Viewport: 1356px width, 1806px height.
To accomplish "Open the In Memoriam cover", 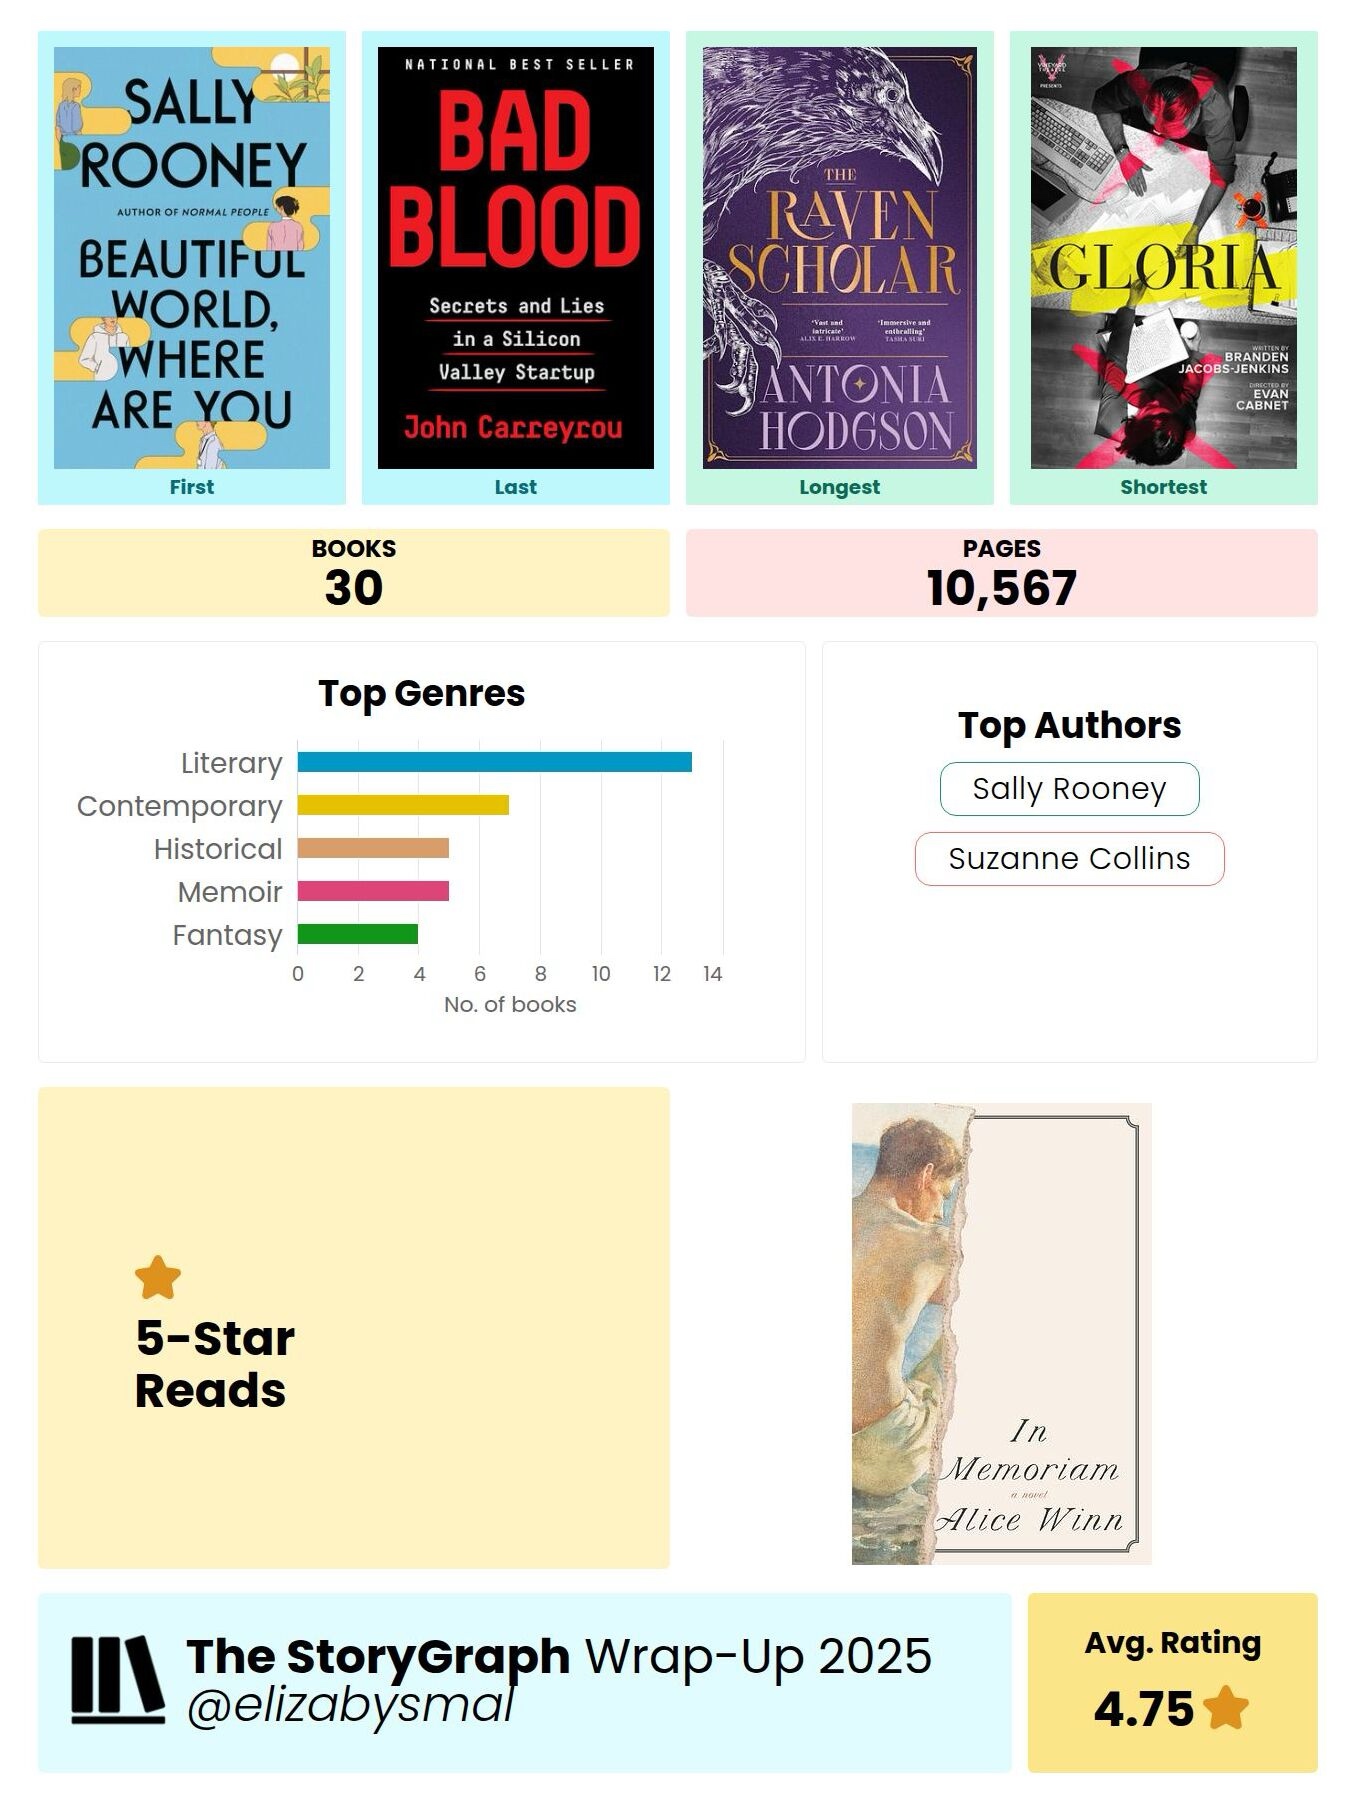I will tap(1001, 1333).
